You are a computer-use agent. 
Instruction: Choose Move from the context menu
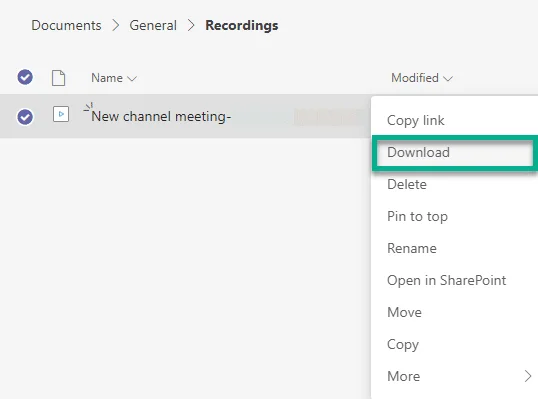point(404,312)
